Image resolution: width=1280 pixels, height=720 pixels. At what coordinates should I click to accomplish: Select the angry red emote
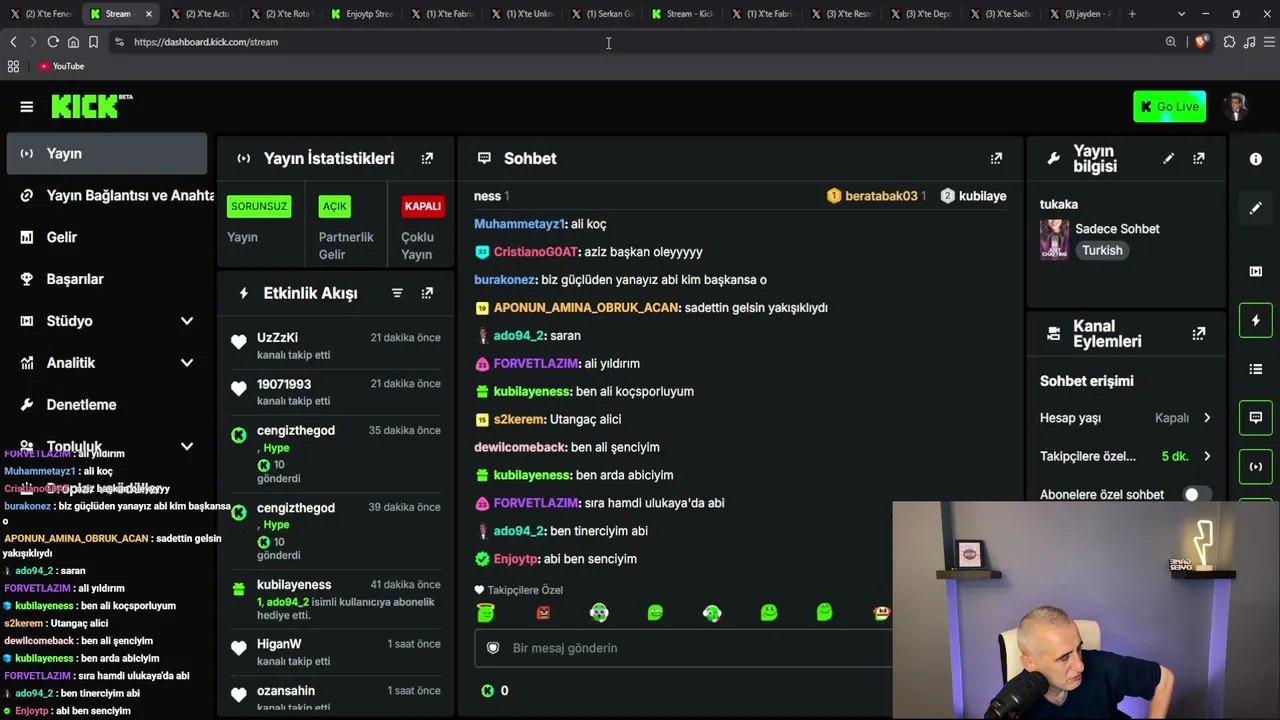coord(543,612)
